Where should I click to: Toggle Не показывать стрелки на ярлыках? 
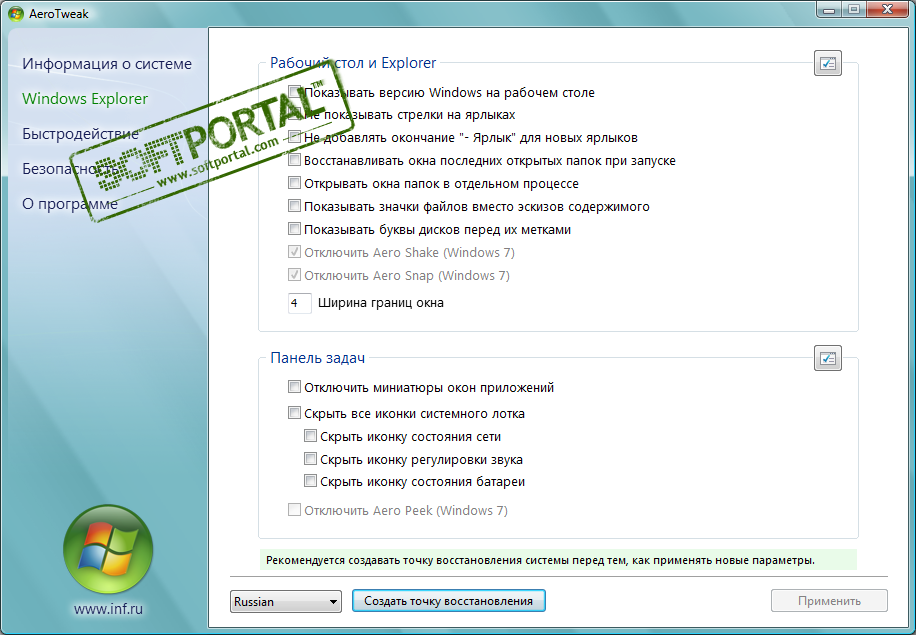pyautogui.click(x=294, y=114)
